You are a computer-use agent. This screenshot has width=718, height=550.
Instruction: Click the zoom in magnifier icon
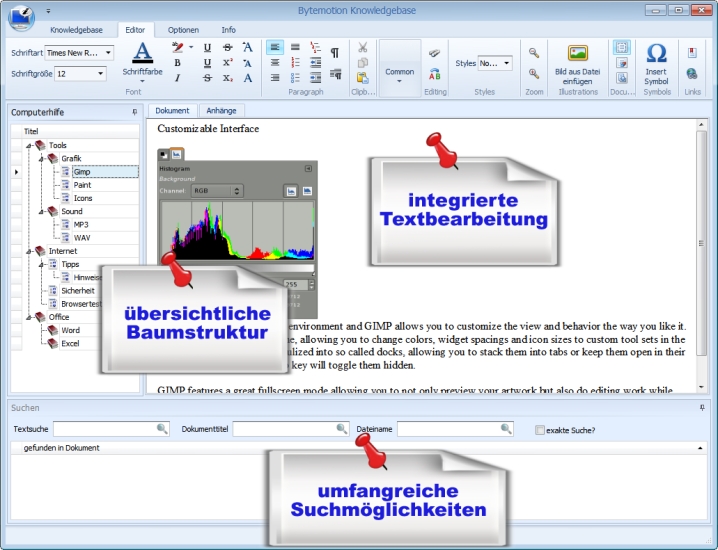[x=534, y=53]
